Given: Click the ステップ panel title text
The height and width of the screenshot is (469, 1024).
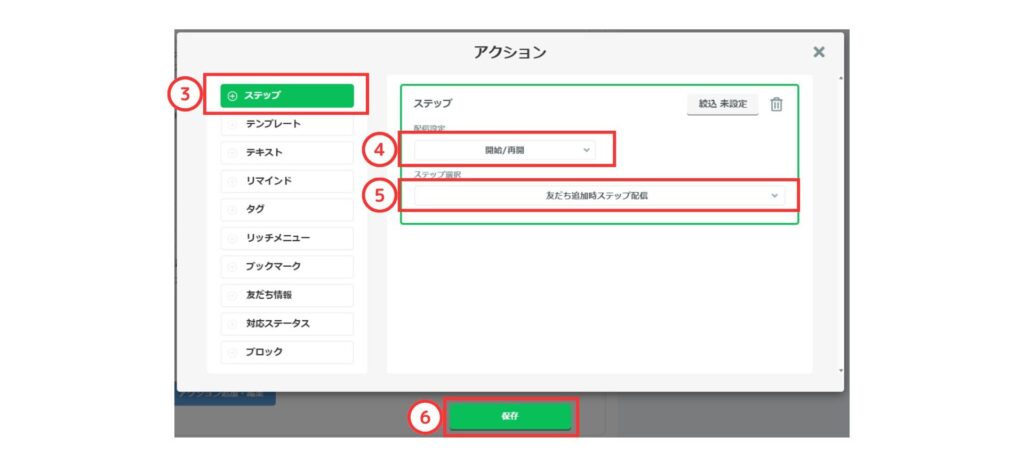Looking at the screenshot, I should [433, 104].
